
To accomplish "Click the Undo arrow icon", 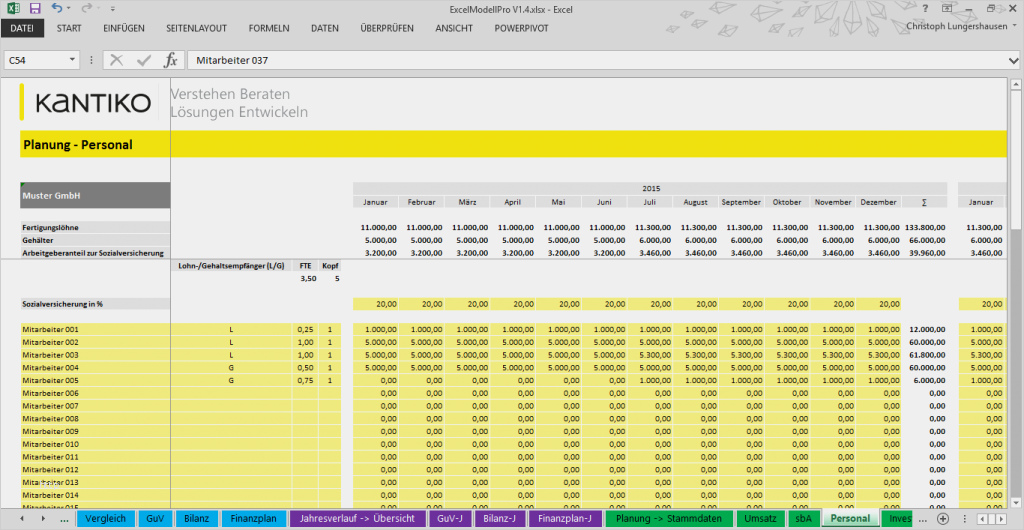I will [x=57, y=8].
